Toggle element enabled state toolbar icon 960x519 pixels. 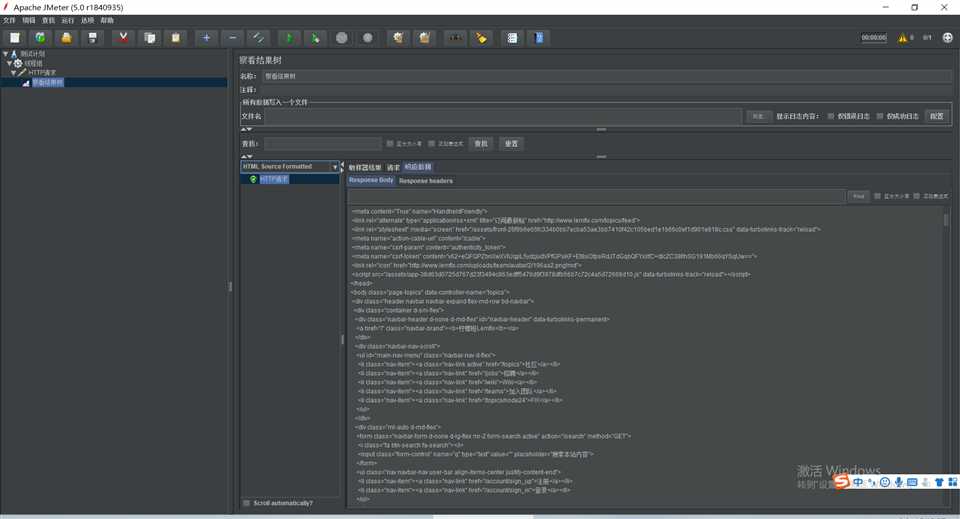(x=258, y=38)
